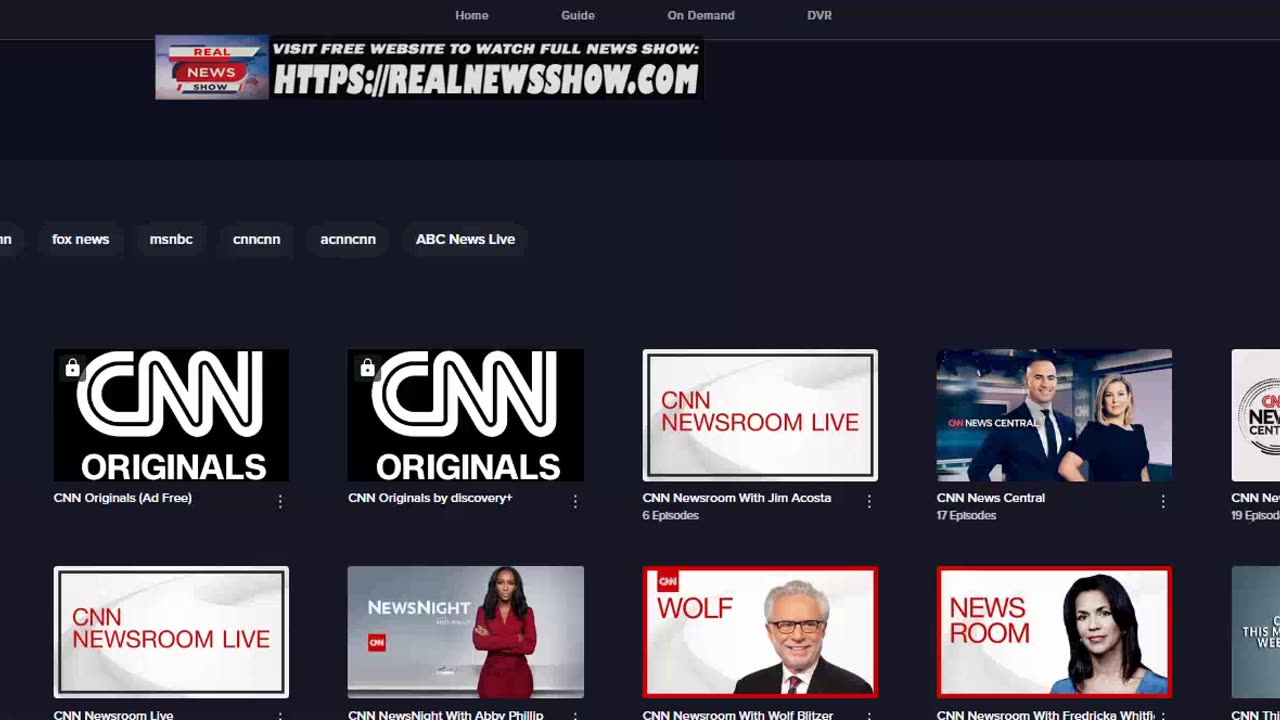This screenshot has height=720, width=1280.
Task: Open CNN NewsNight With Abby Phillip thumbnail
Action: 465,632
